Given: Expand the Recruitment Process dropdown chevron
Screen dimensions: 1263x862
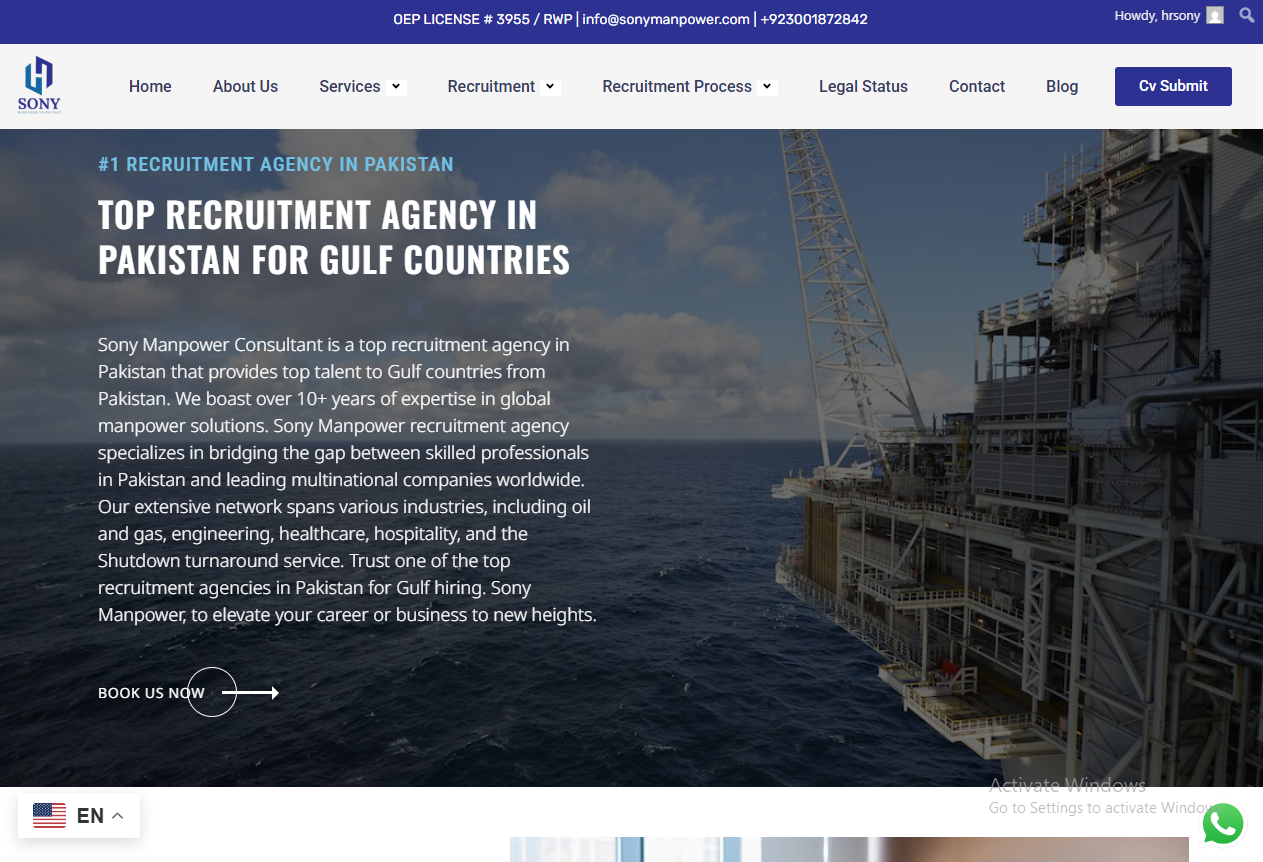Looking at the screenshot, I should tap(767, 87).
